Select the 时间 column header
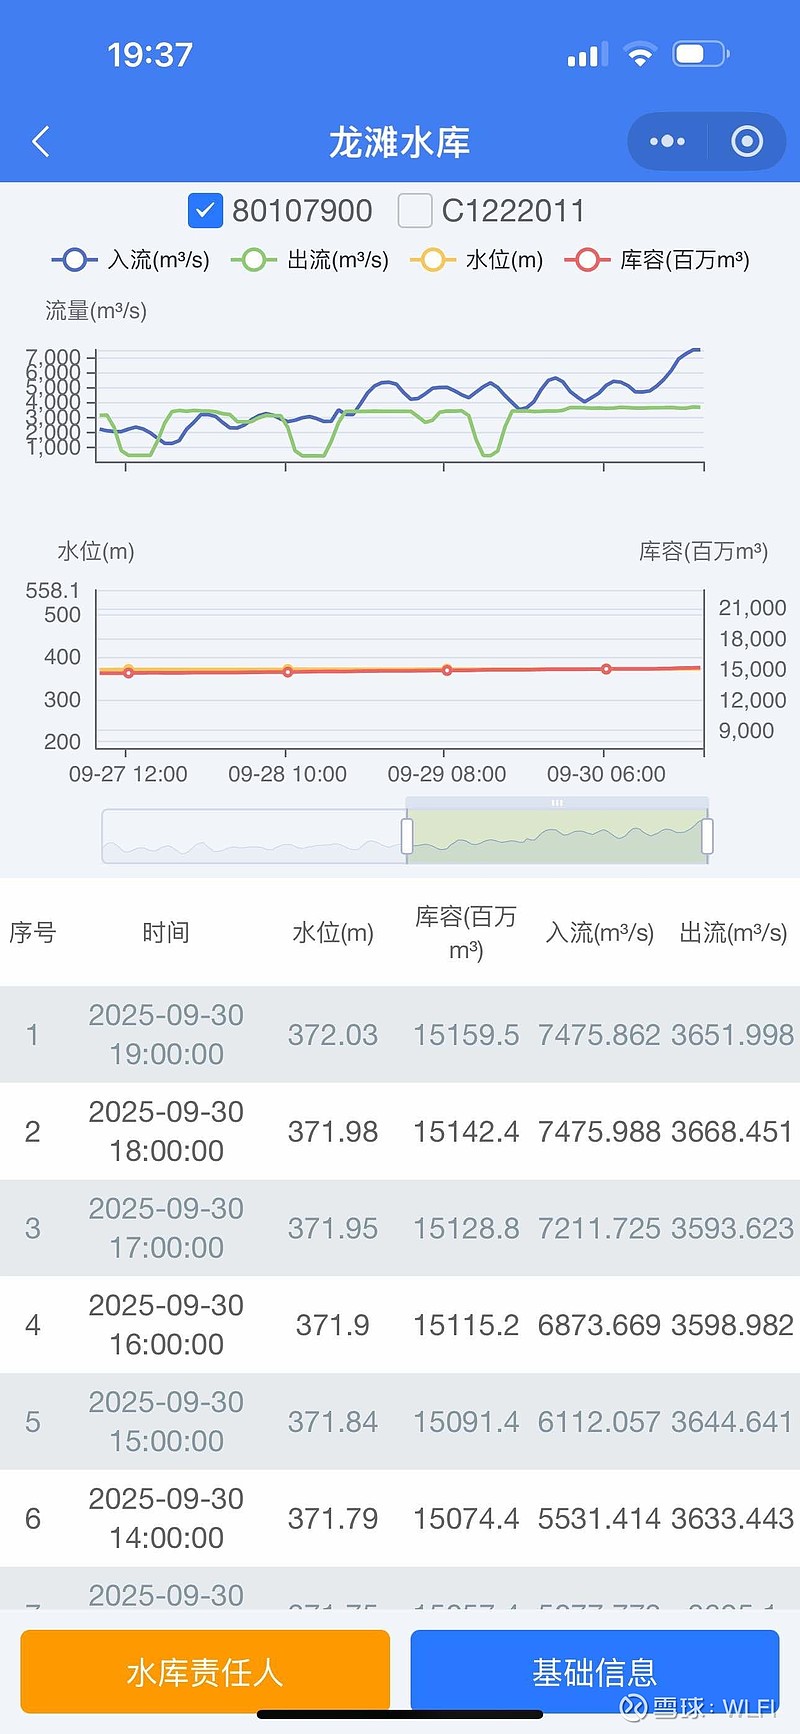Screen dimensions: 800x1734 (x=166, y=933)
